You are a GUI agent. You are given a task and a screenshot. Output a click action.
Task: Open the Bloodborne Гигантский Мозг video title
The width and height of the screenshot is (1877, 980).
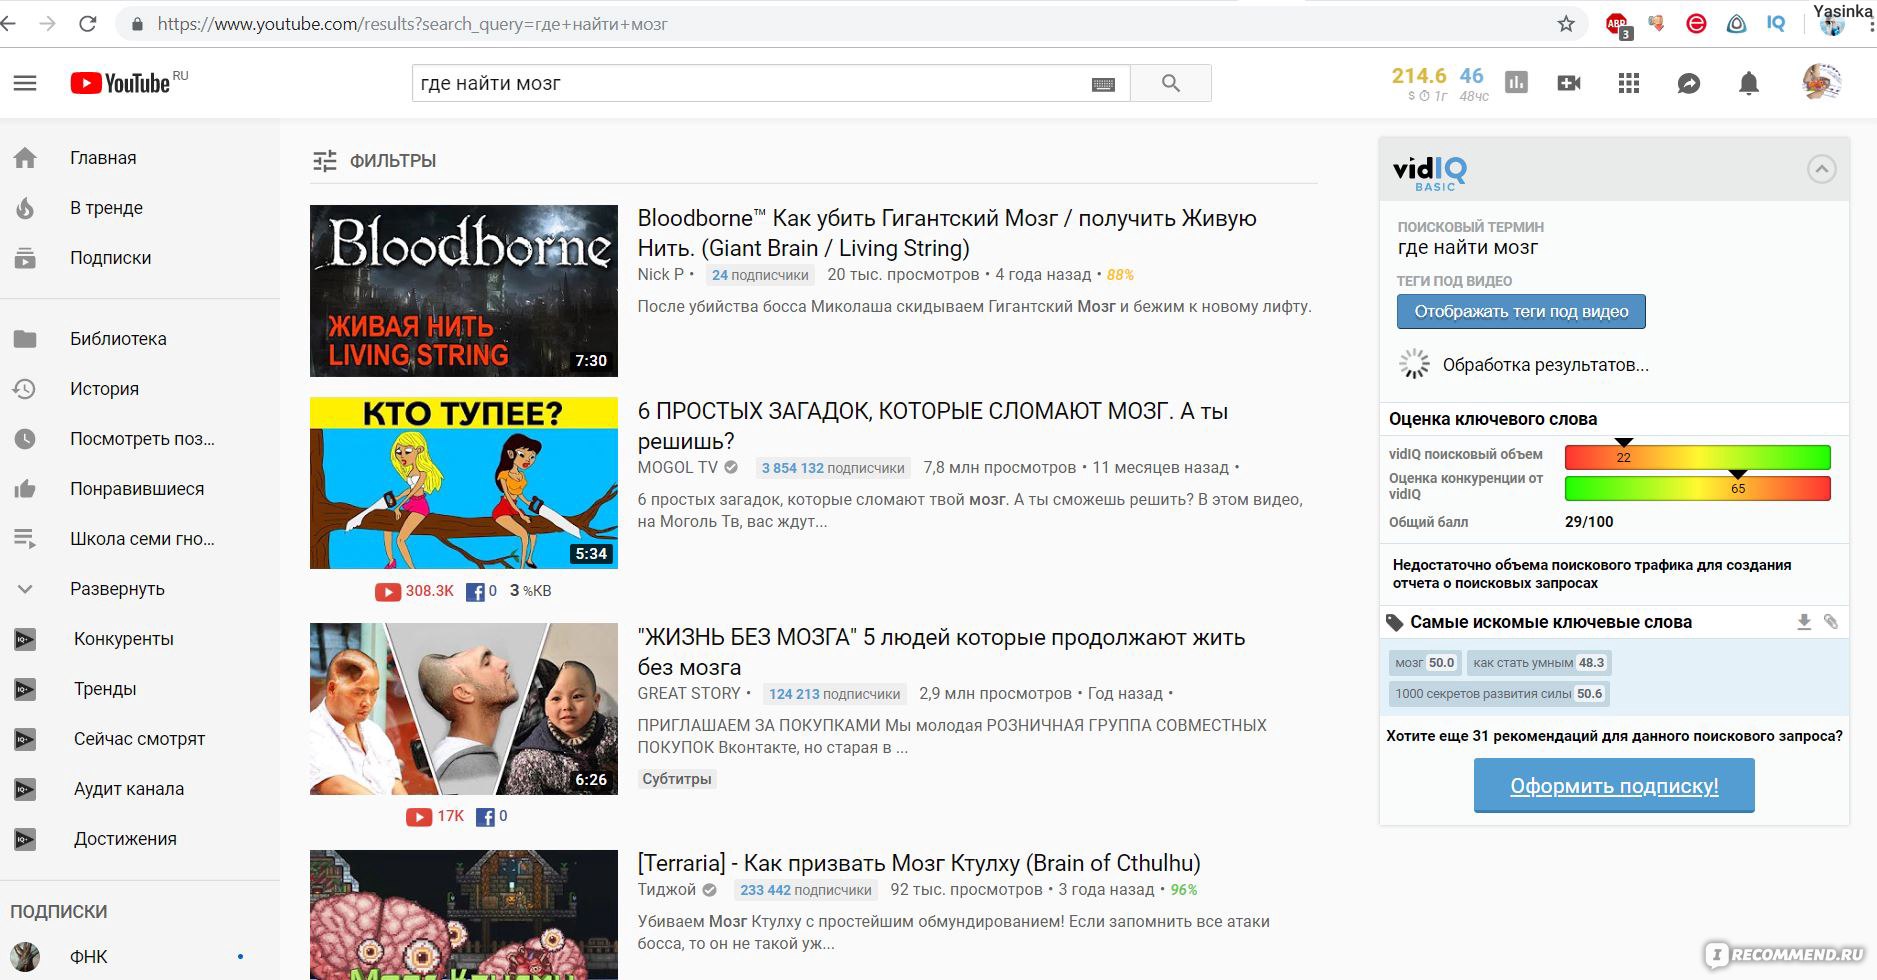pyautogui.click(x=947, y=233)
